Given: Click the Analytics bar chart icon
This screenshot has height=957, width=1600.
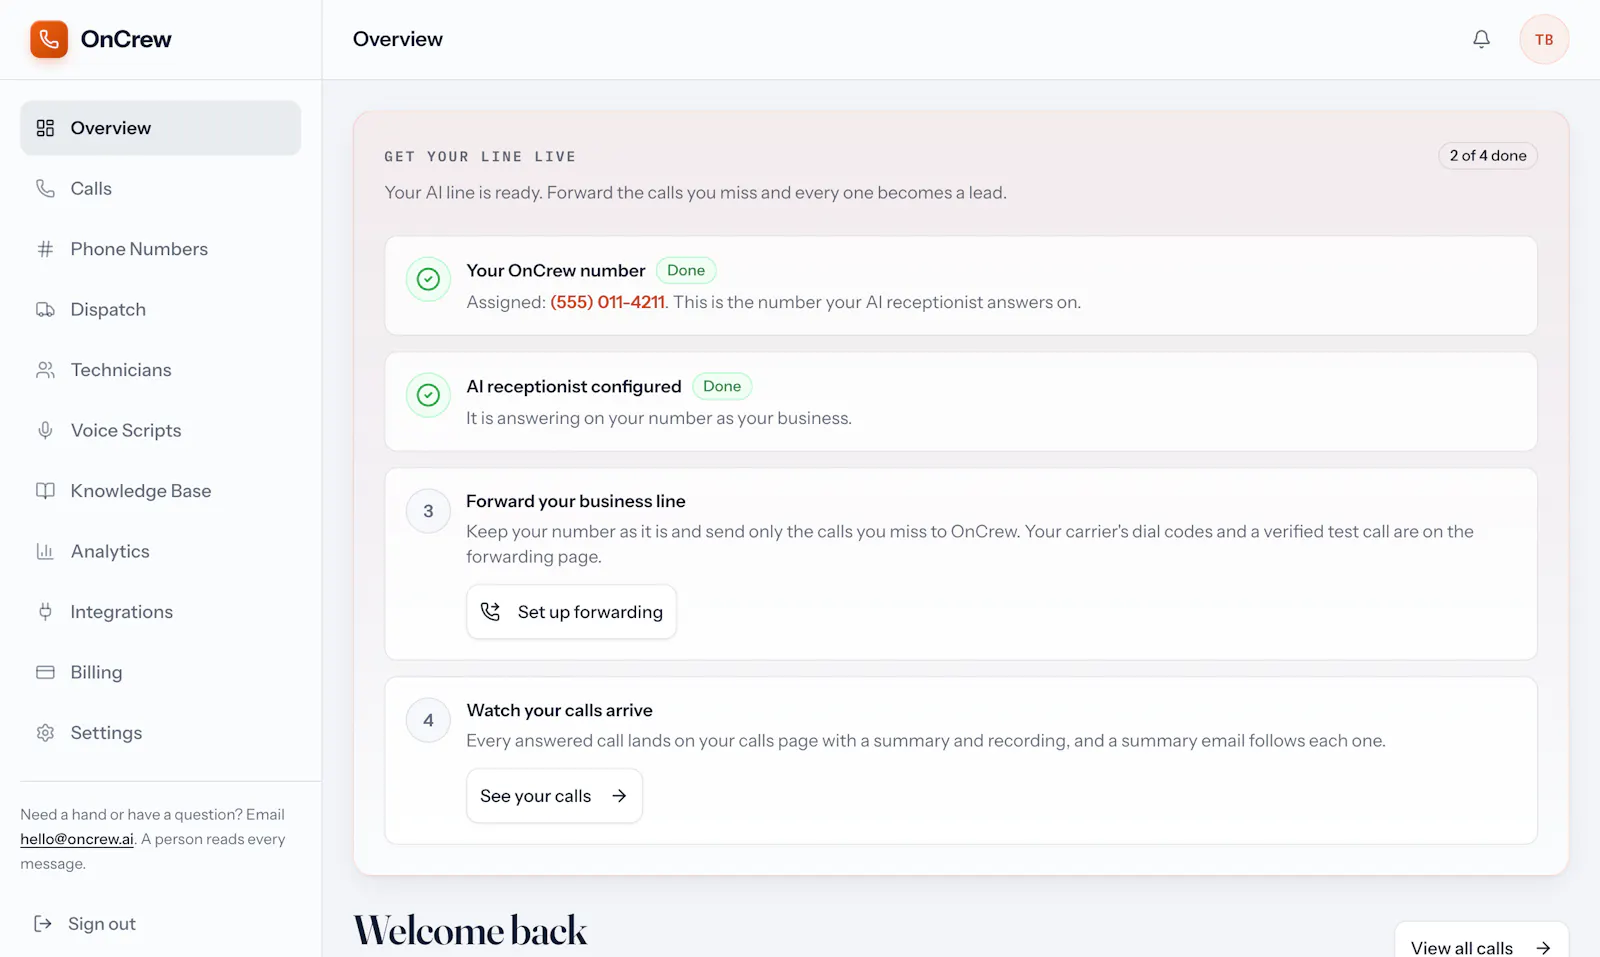Looking at the screenshot, I should [x=45, y=551].
